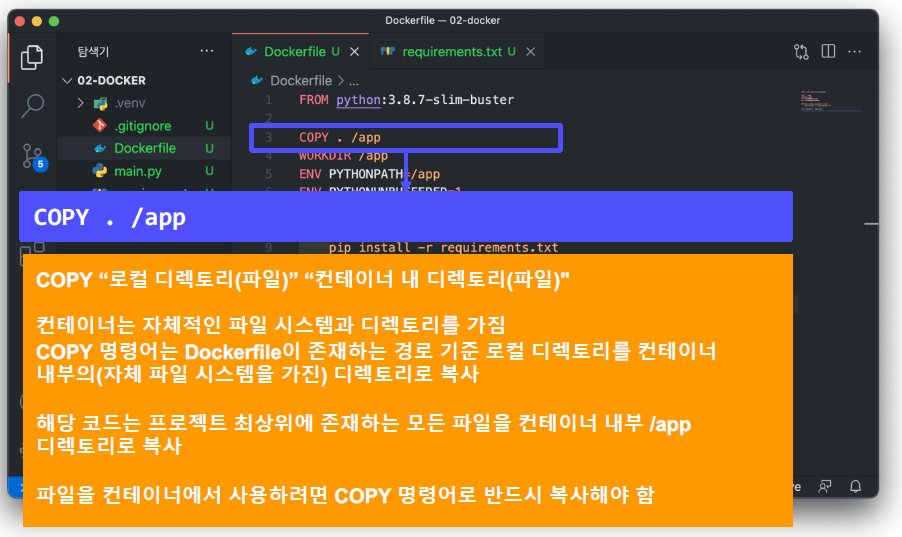This screenshot has height=537, width=902.
Task: Open notifications bell in status bar
Action: click(x=855, y=487)
